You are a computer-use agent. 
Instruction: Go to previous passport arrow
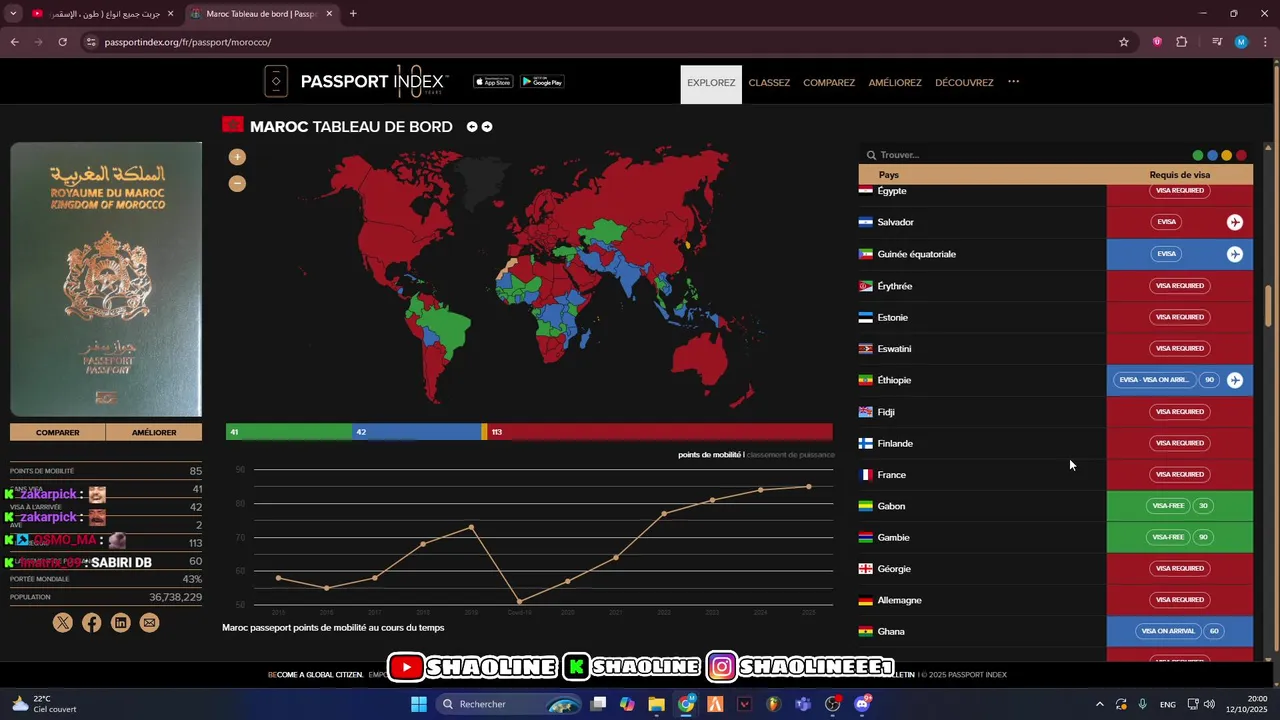(x=472, y=127)
